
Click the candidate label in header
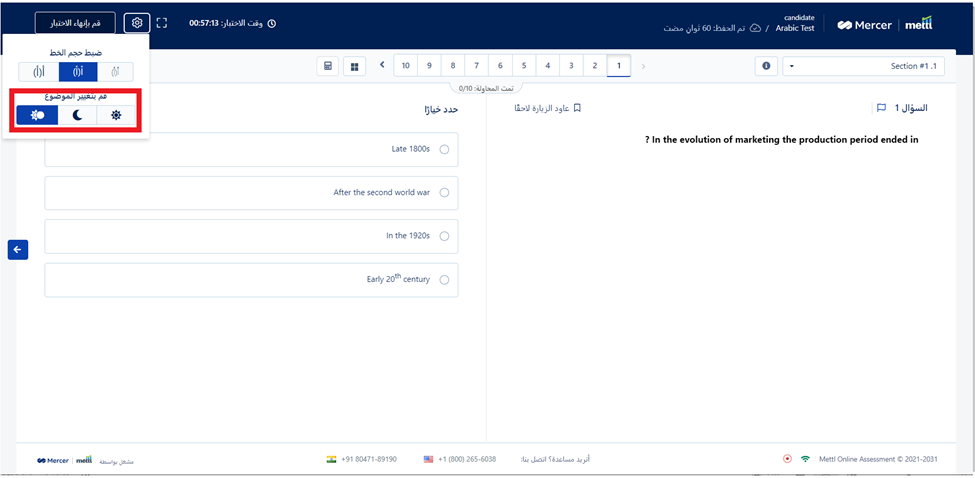(x=800, y=18)
